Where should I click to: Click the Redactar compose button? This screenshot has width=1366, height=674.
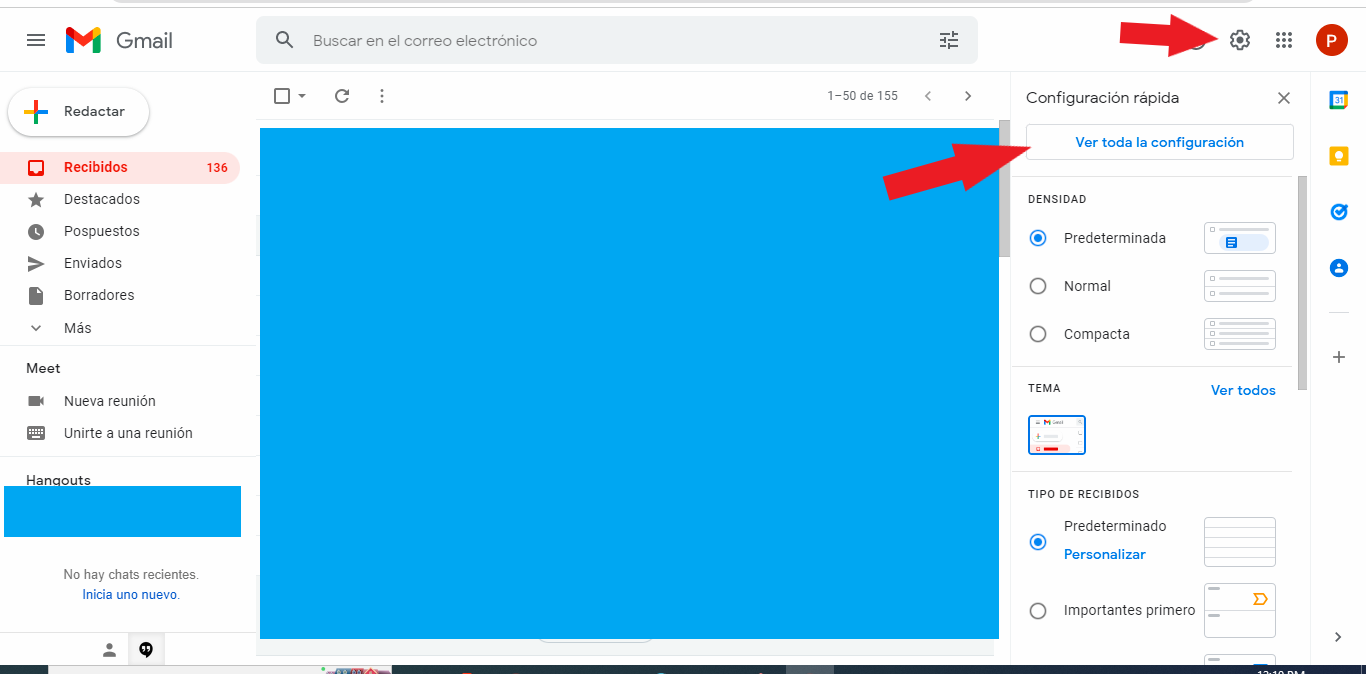pyautogui.click(x=79, y=112)
